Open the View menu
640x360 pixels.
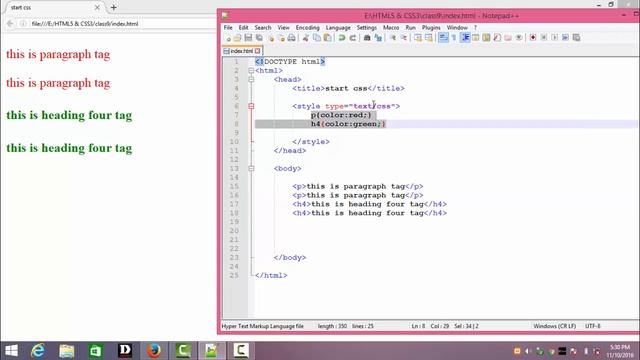pyautogui.click(x=283, y=27)
